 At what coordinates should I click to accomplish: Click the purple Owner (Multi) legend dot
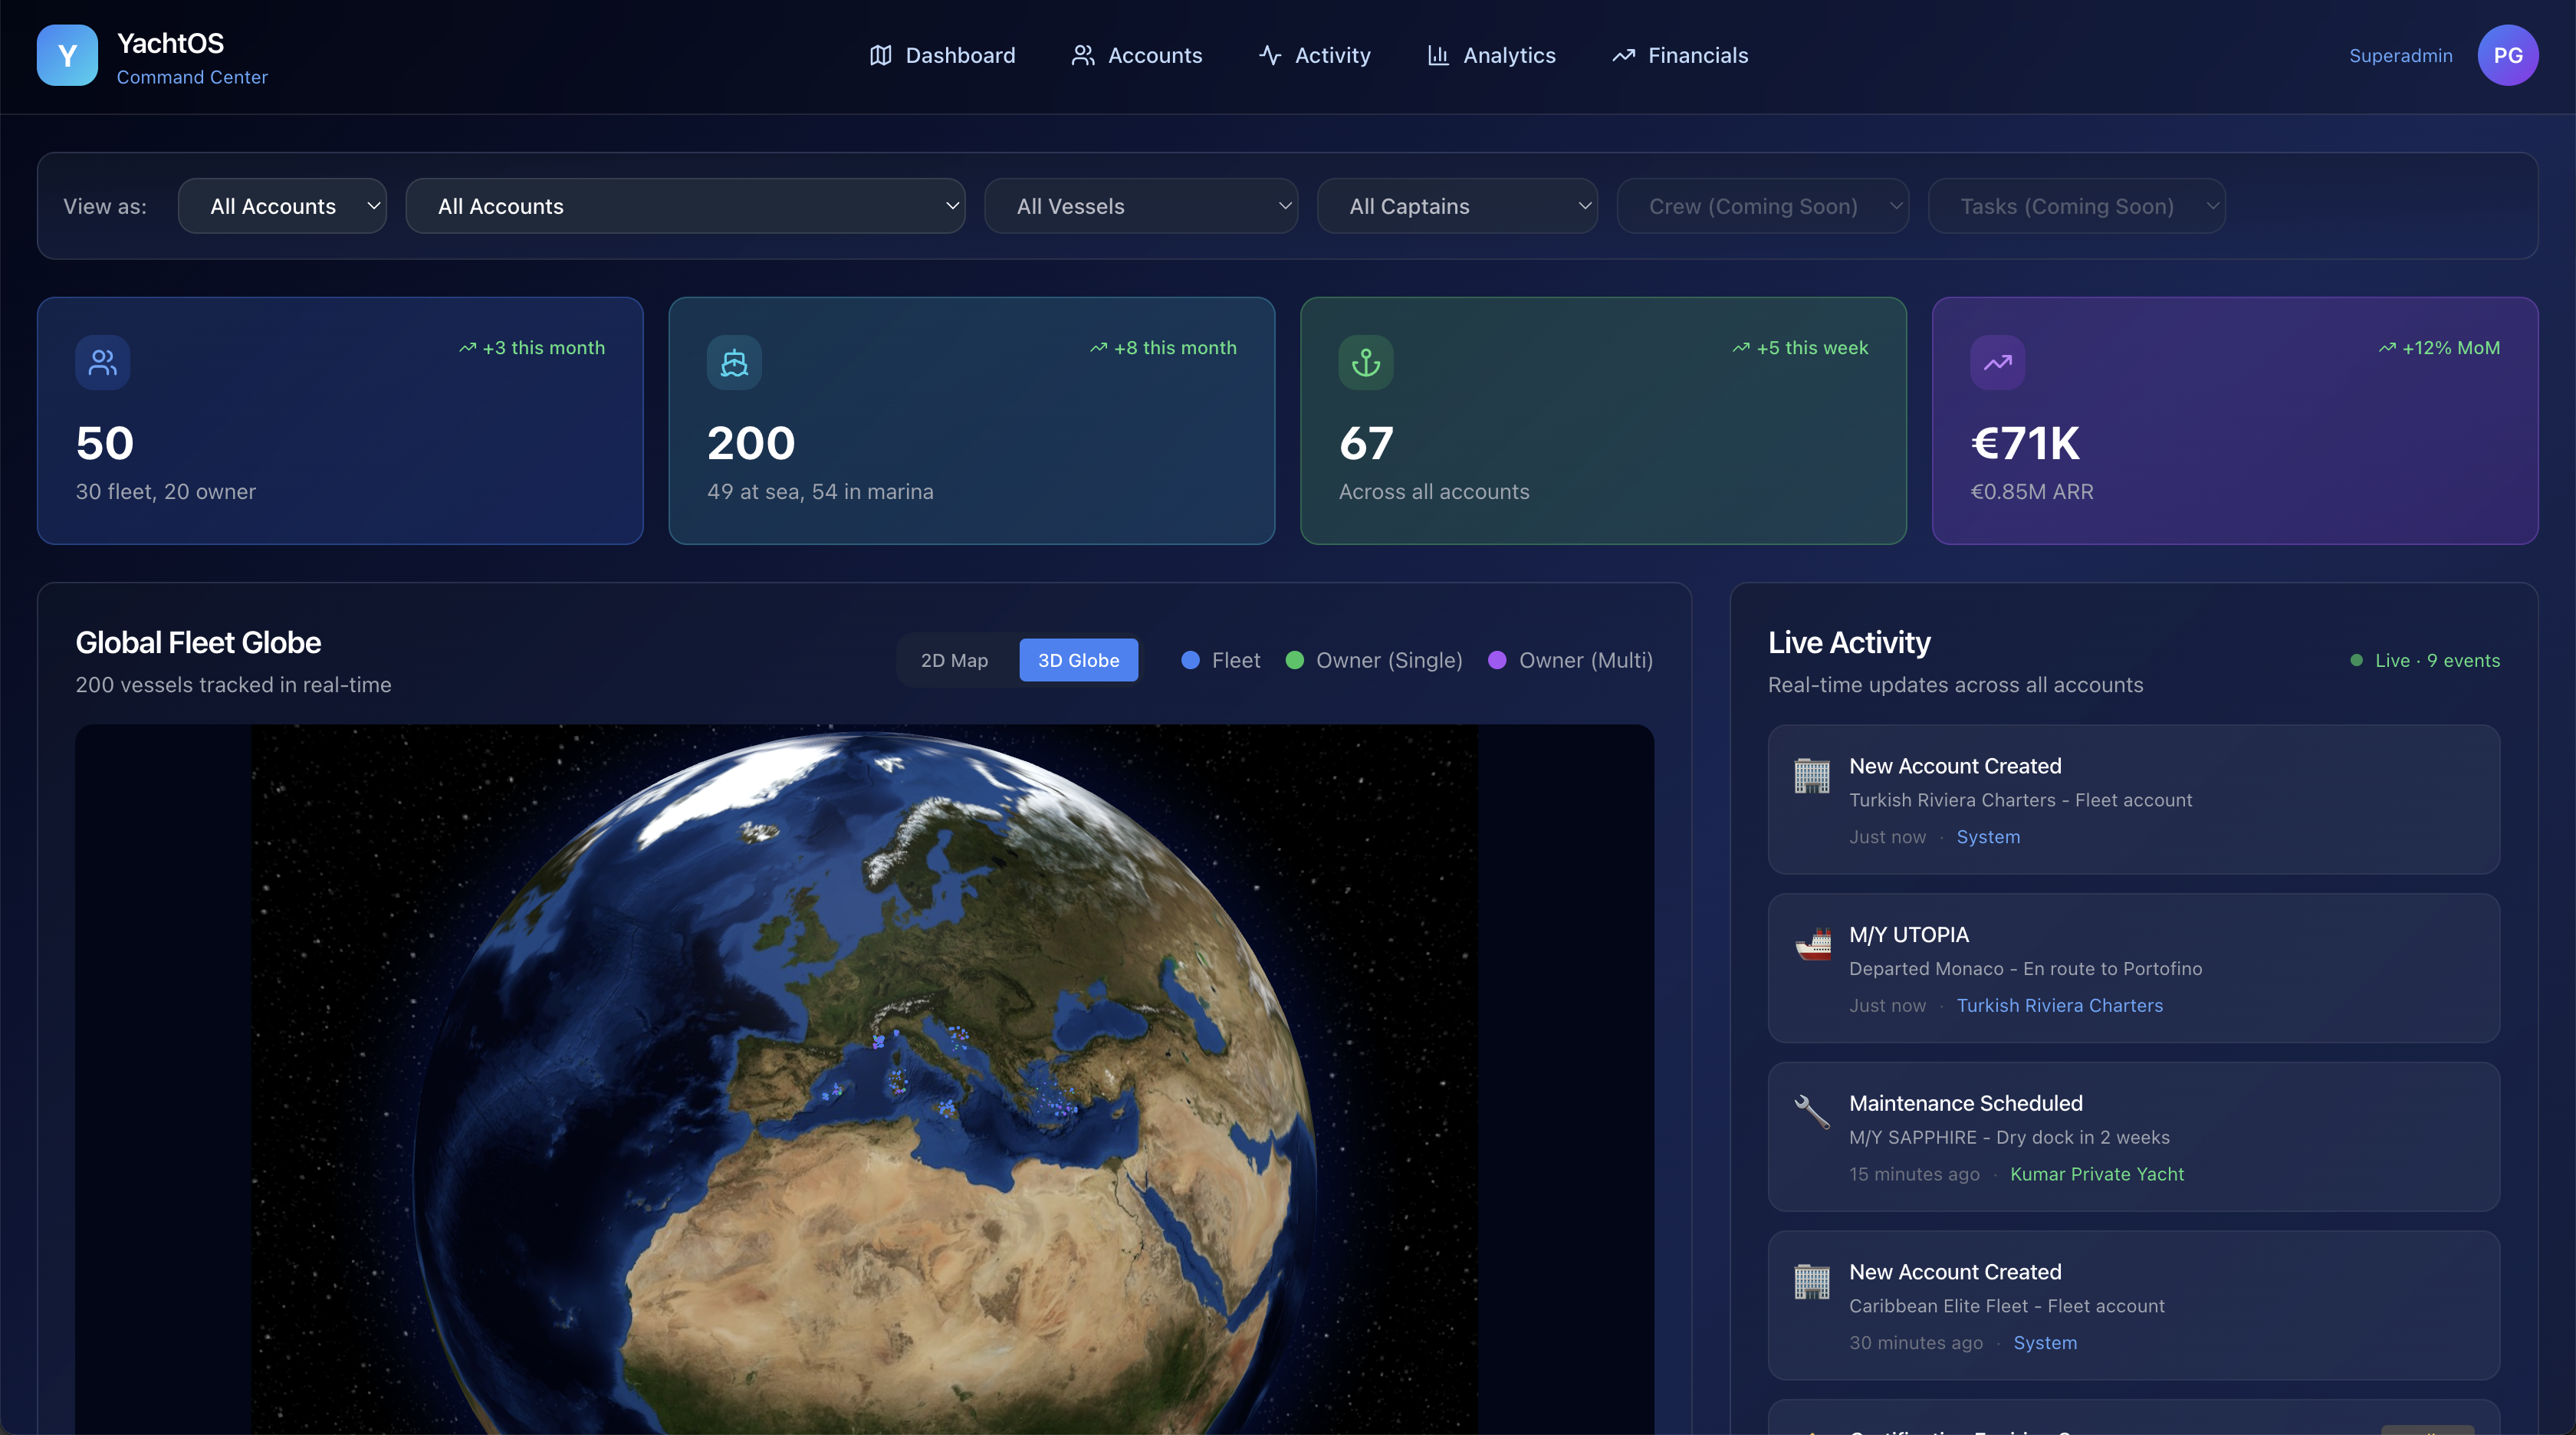pyautogui.click(x=1497, y=660)
